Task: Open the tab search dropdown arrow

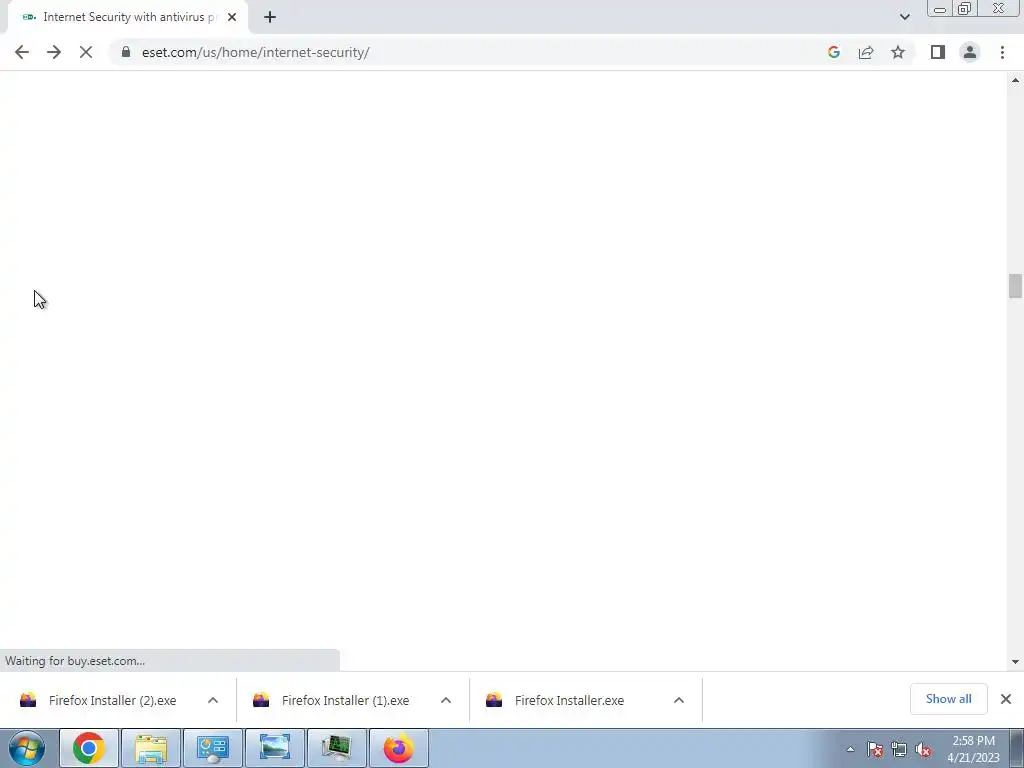Action: pos(904,17)
